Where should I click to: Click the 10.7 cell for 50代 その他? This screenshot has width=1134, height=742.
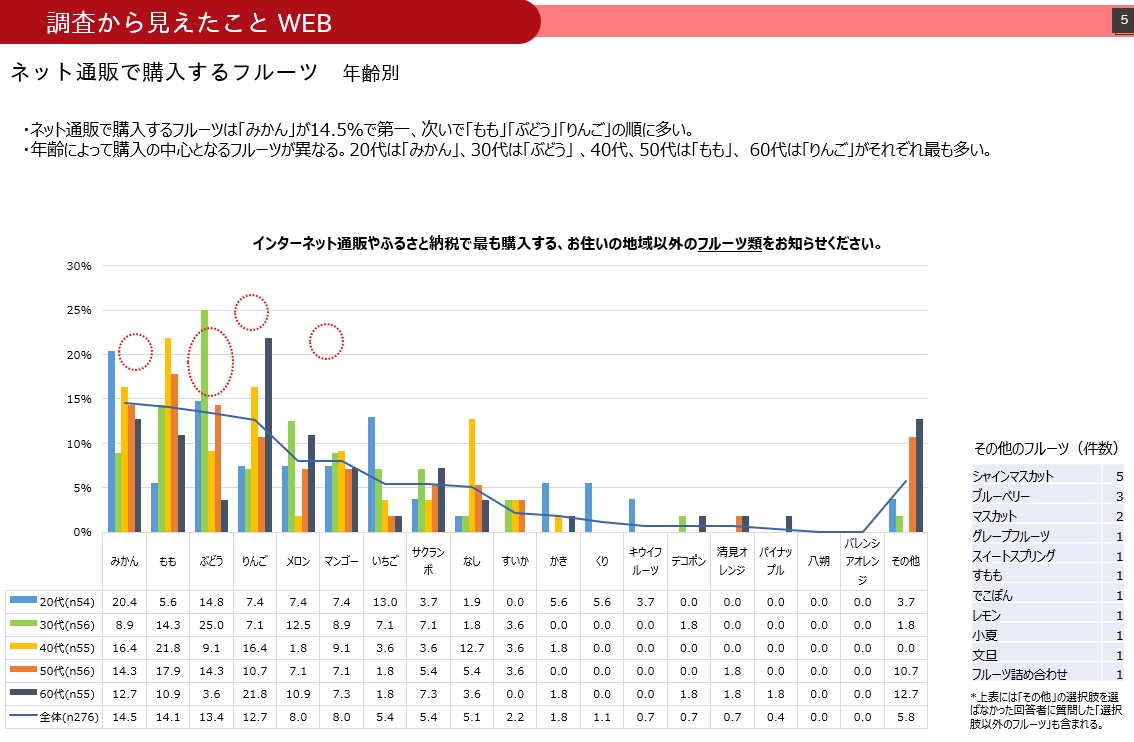(x=905, y=671)
